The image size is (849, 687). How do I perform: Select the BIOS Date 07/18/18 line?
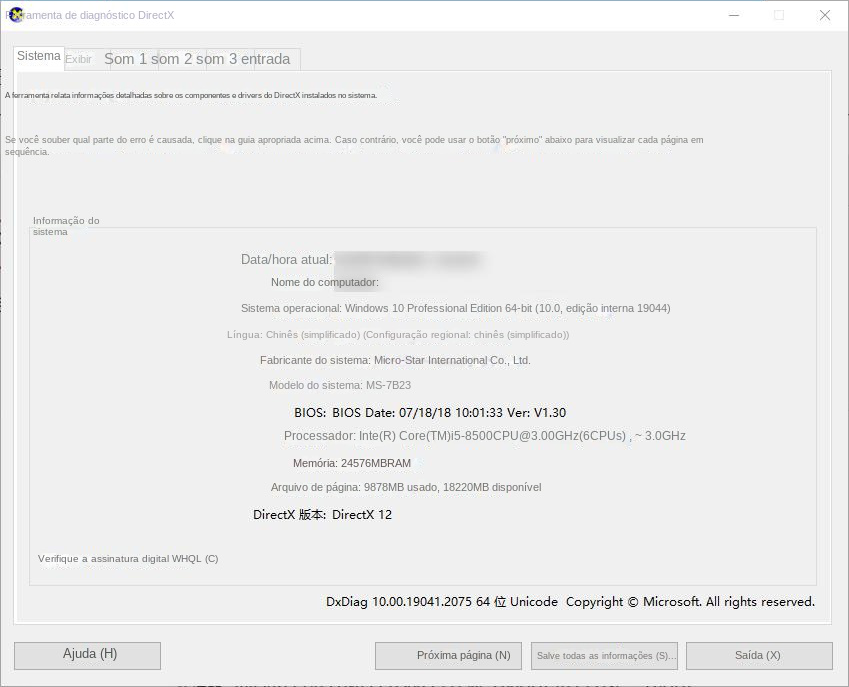430,413
